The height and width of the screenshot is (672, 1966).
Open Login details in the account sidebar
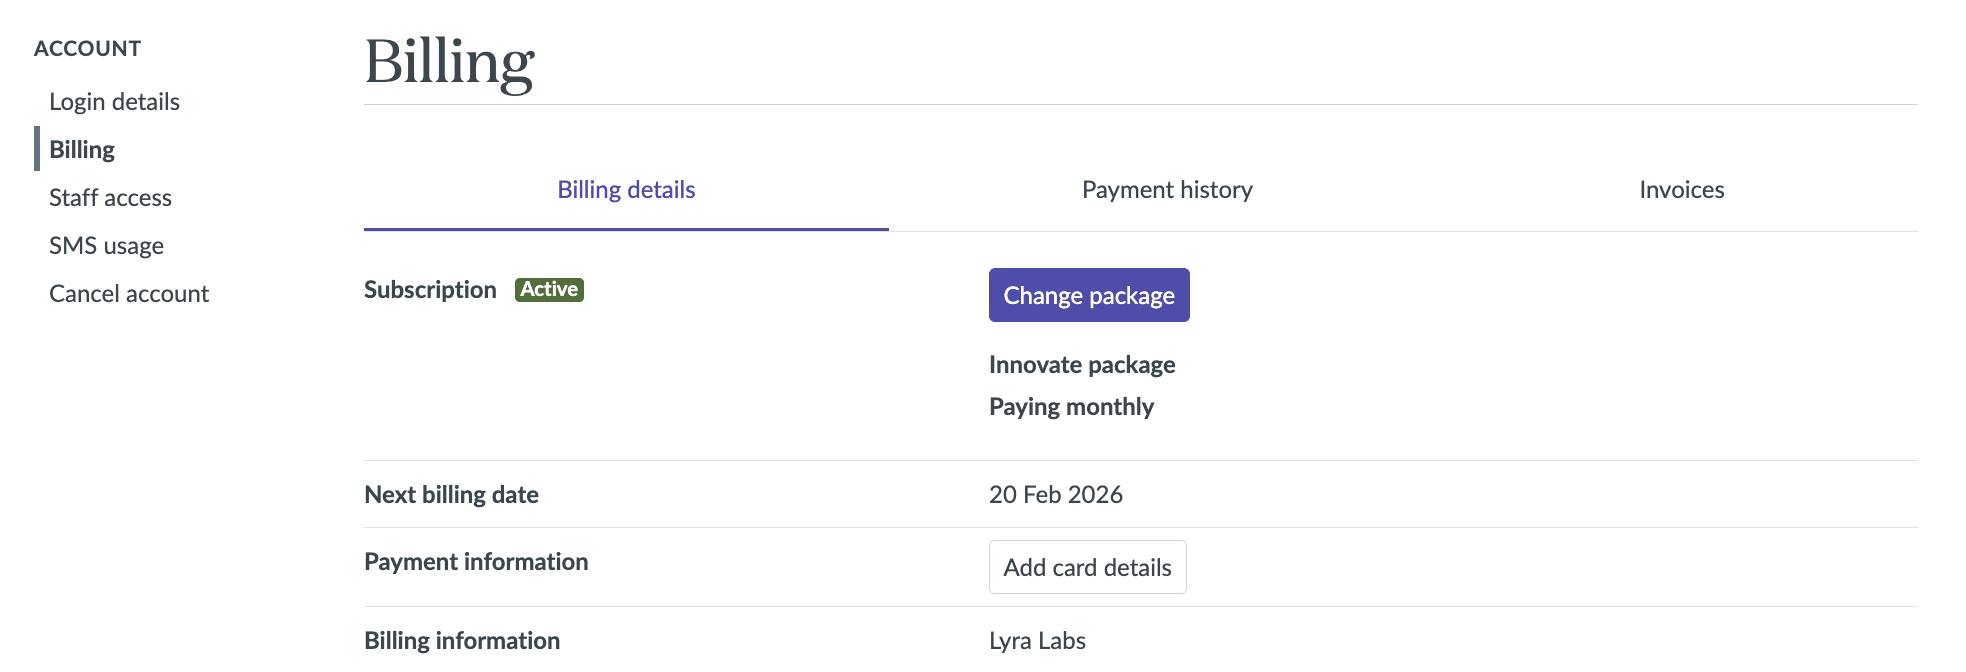(114, 102)
